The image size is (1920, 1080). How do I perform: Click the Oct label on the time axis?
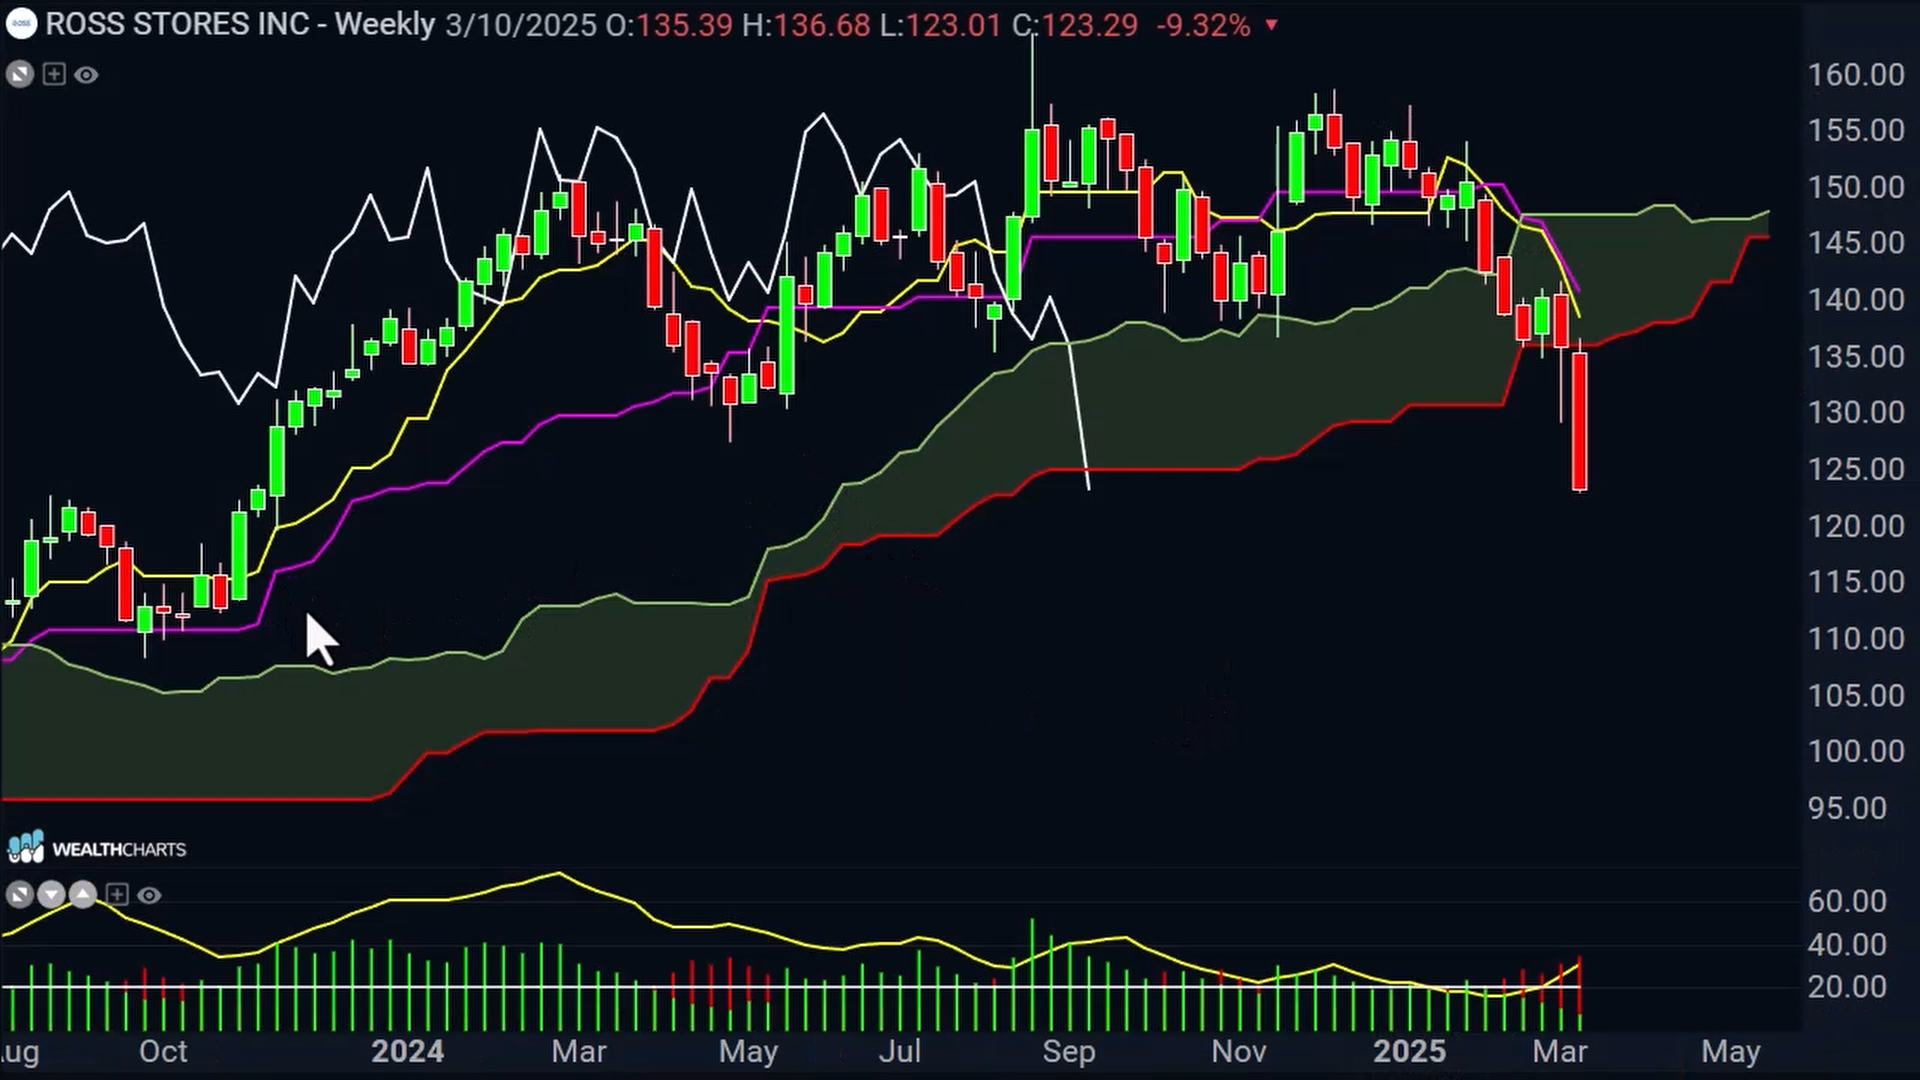(163, 1052)
